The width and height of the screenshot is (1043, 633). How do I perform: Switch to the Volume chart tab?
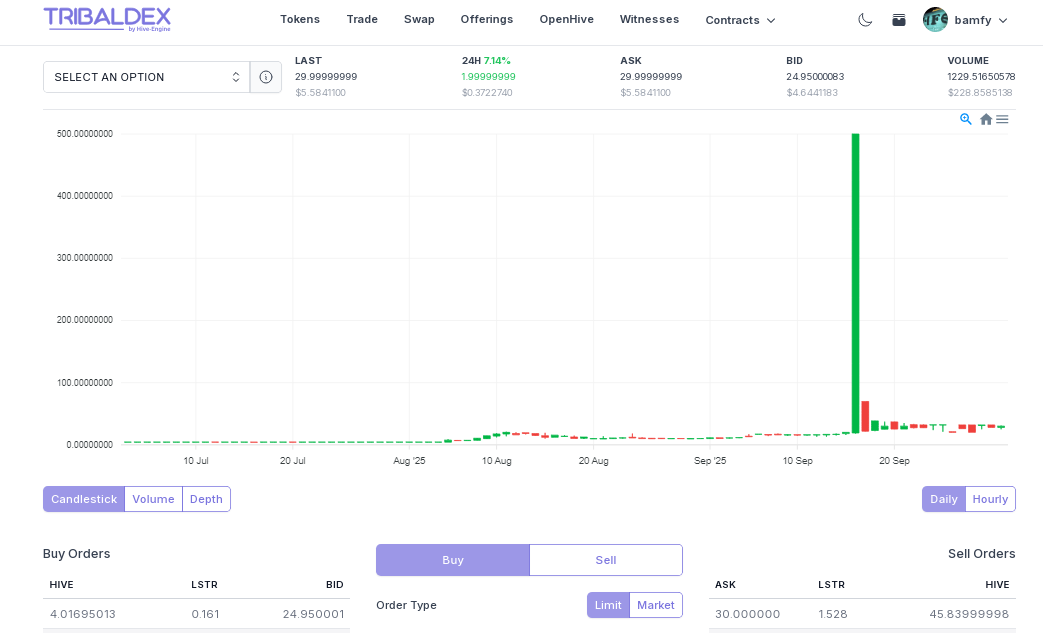(153, 499)
